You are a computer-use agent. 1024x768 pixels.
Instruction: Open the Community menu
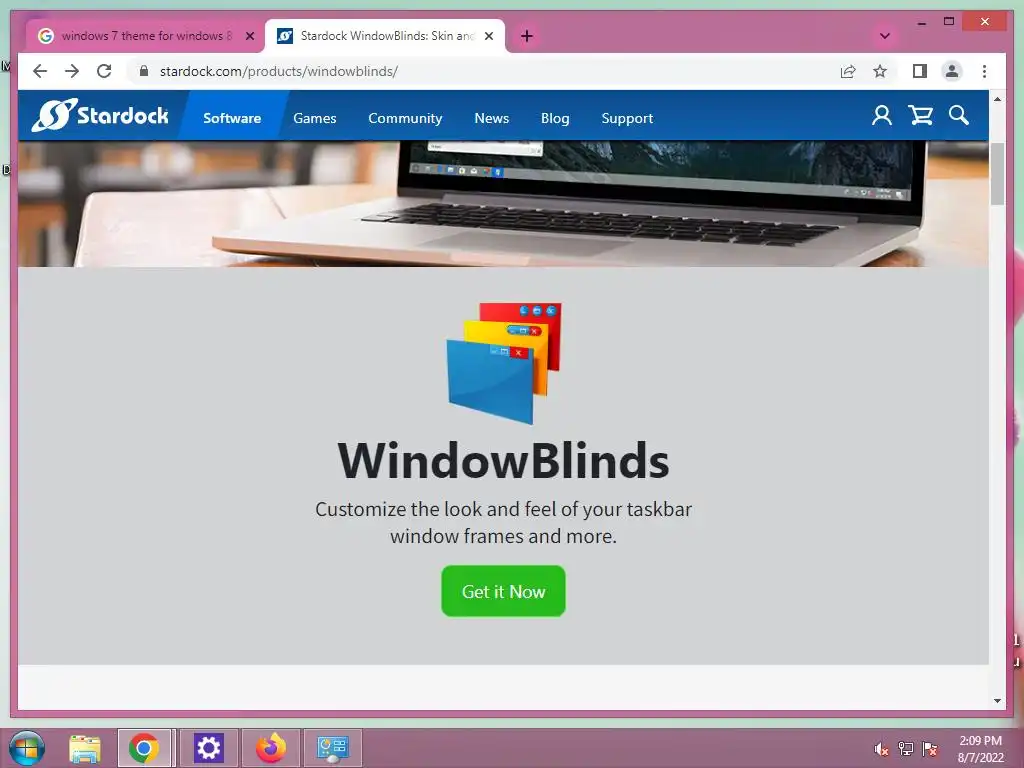tap(405, 118)
